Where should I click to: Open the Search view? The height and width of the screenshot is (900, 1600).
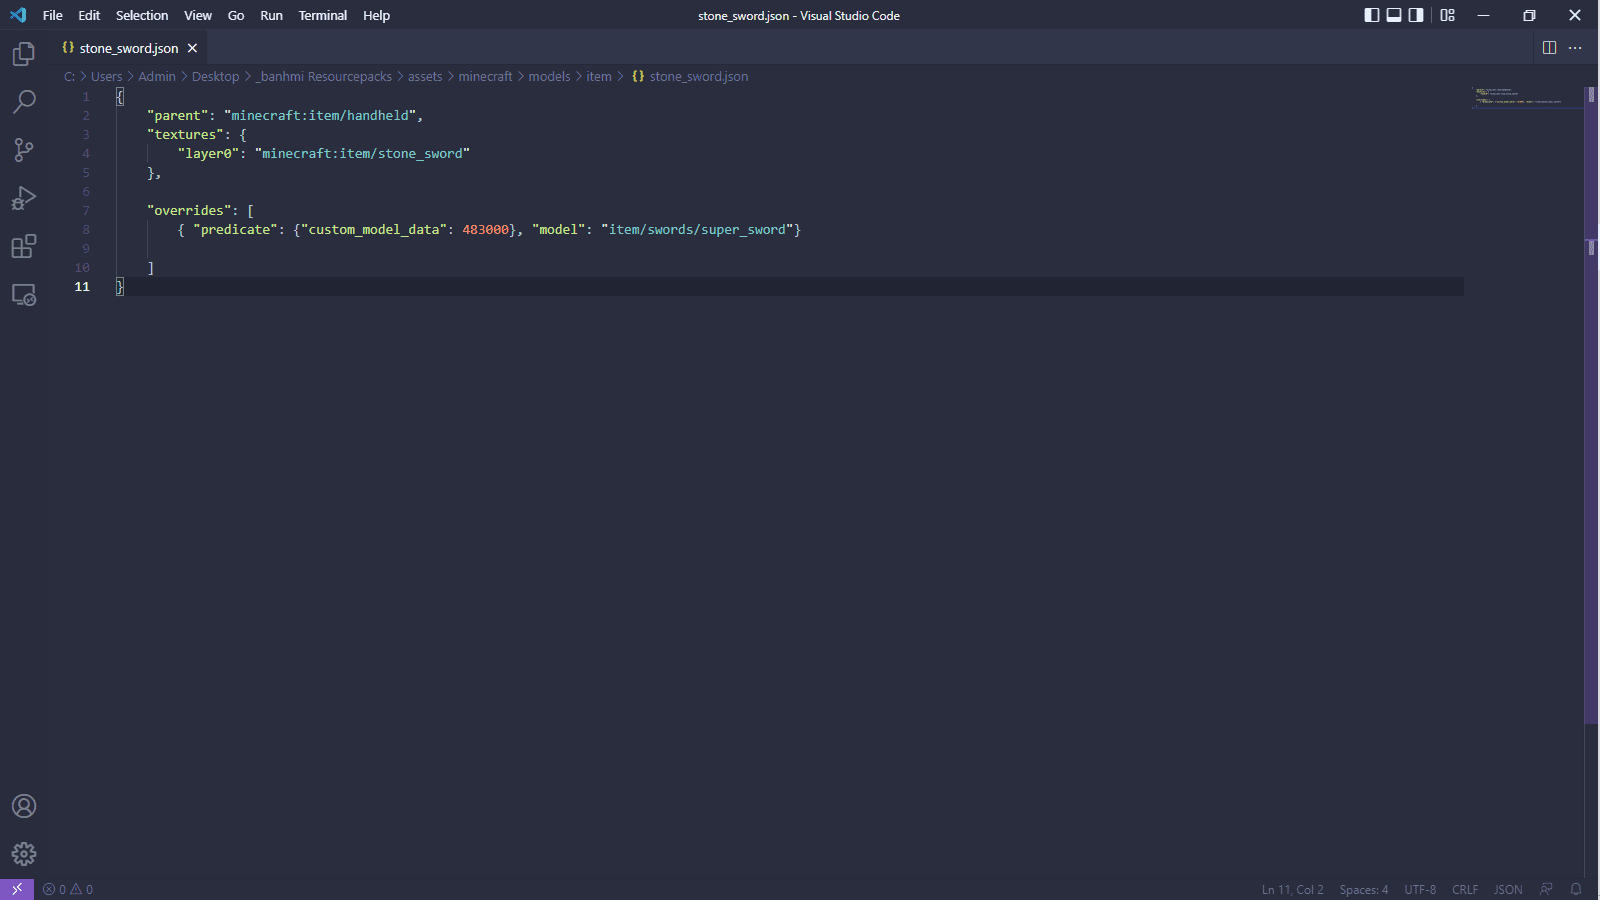pyautogui.click(x=24, y=102)
